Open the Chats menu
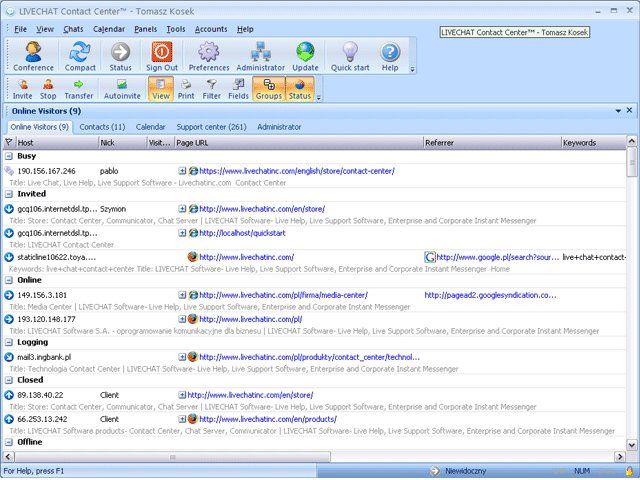640x480 pixels. coord(73,29)
